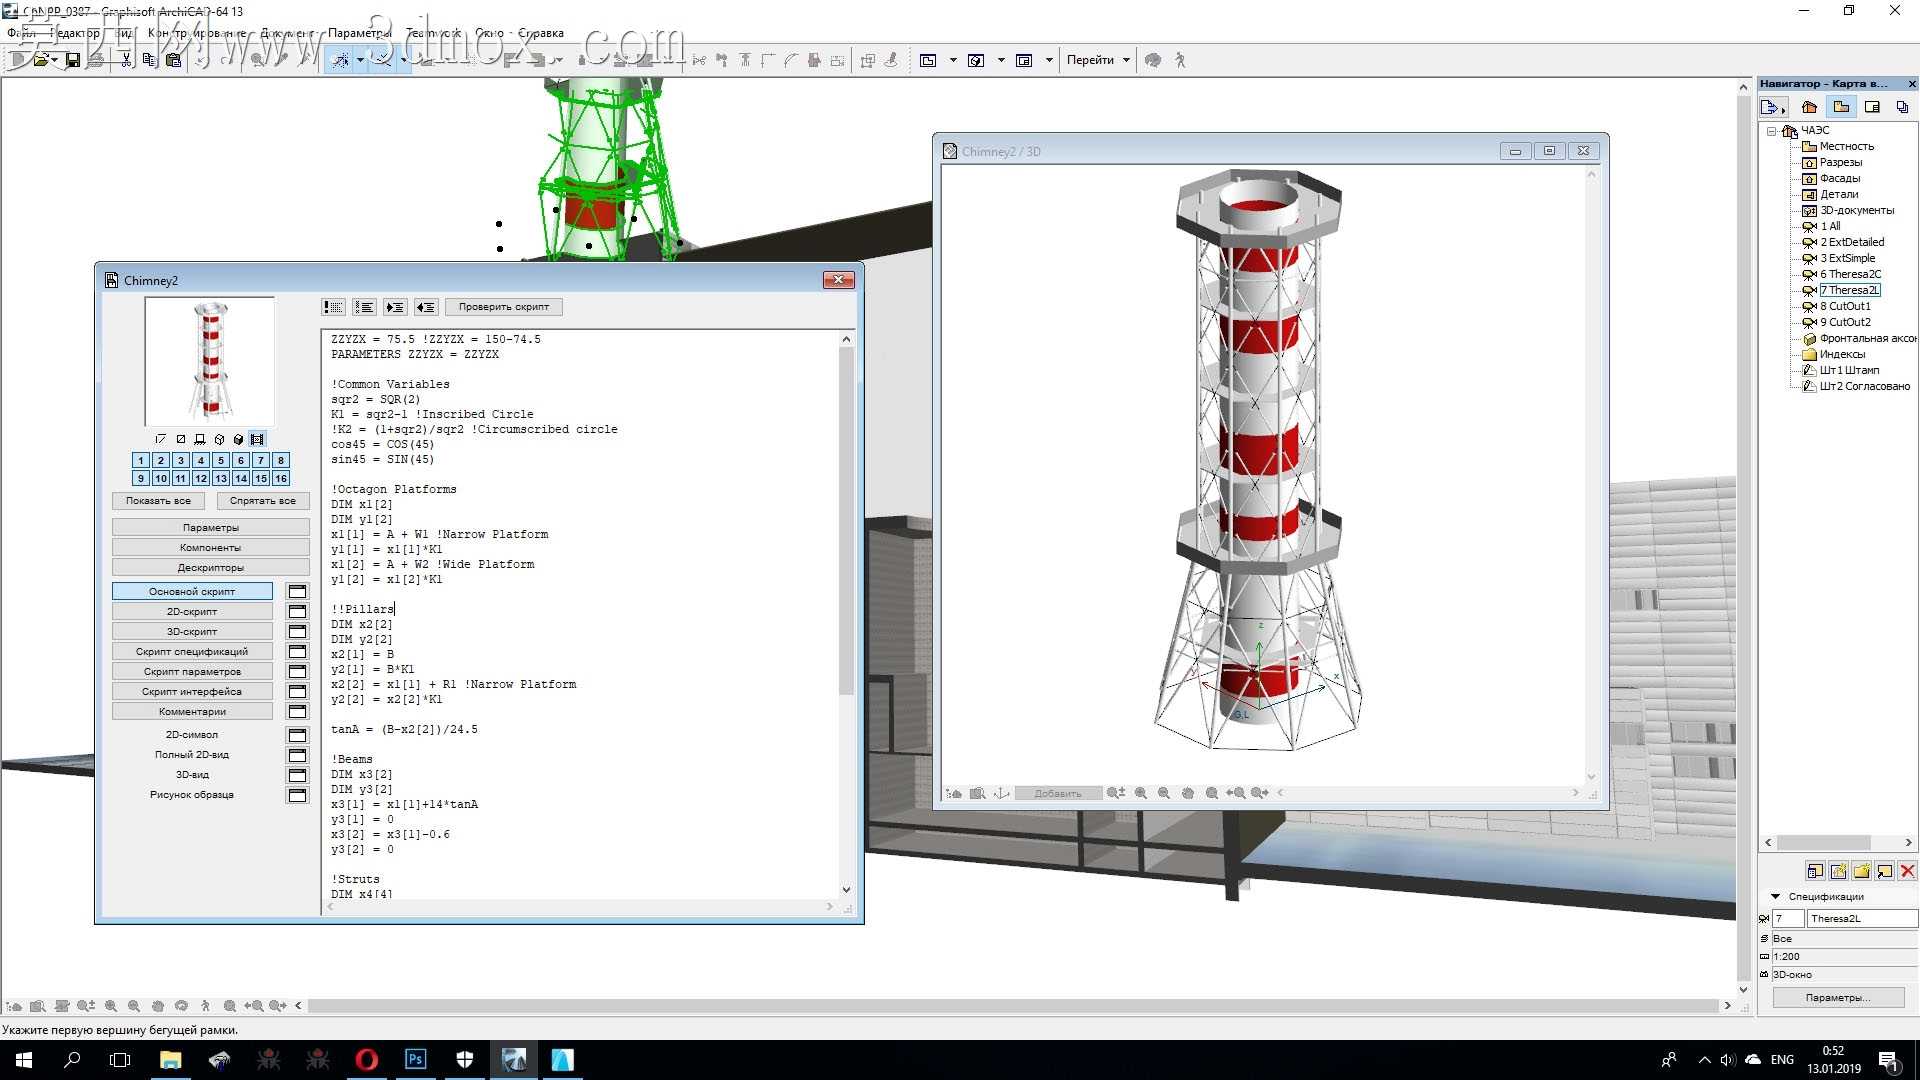Toggle fragment 16 visibility button

(x=281, y=479)
